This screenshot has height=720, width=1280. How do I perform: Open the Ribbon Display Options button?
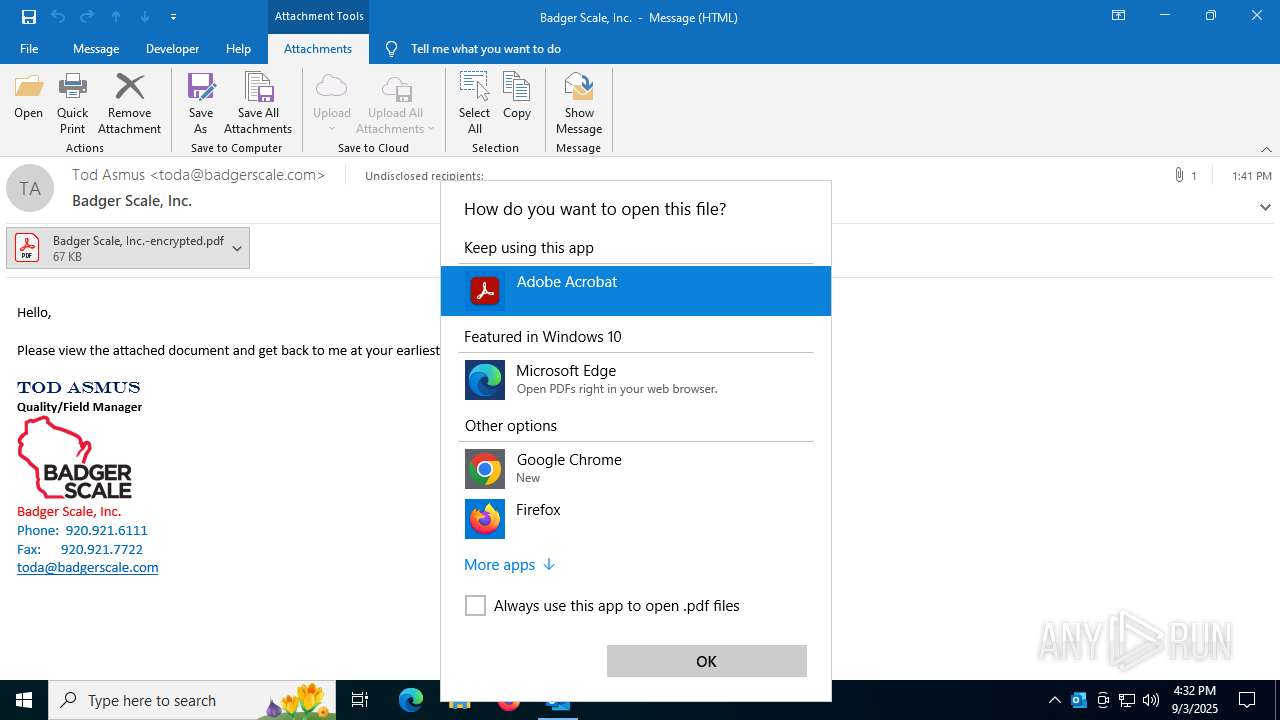(x=1119, y=16)
